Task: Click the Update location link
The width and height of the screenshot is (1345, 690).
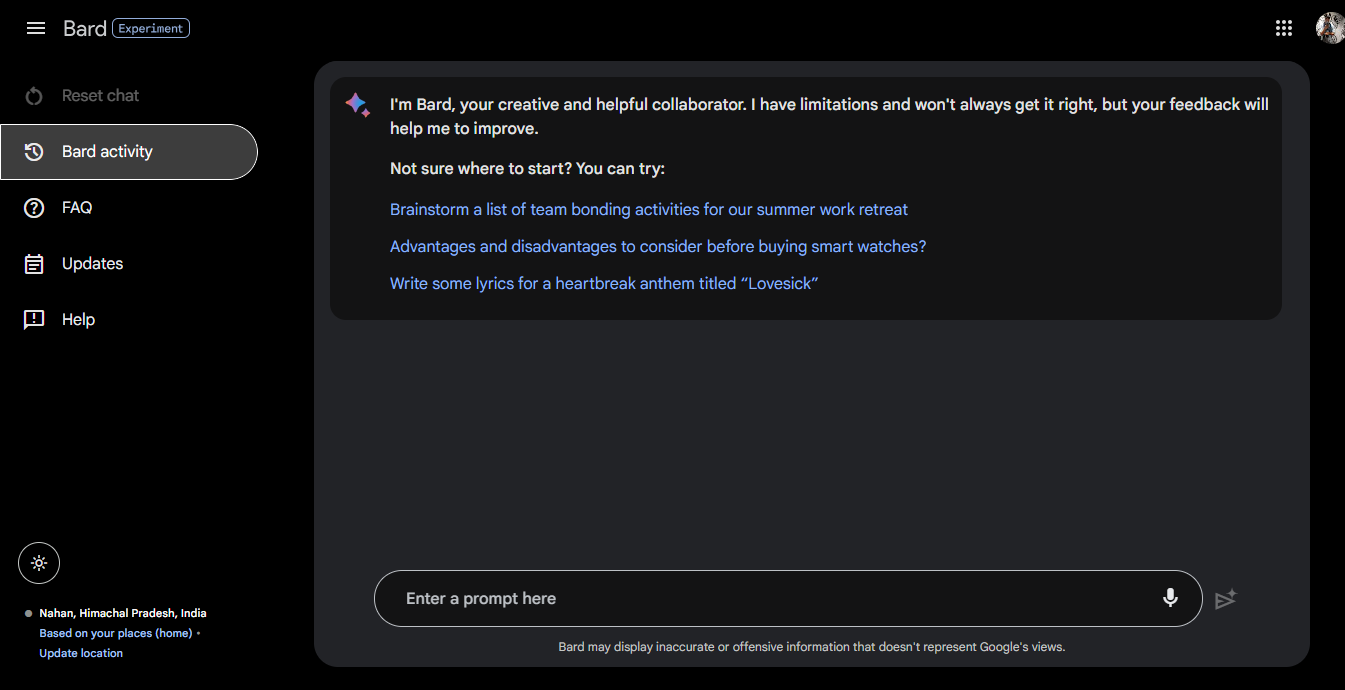Action: pos(81,653)
